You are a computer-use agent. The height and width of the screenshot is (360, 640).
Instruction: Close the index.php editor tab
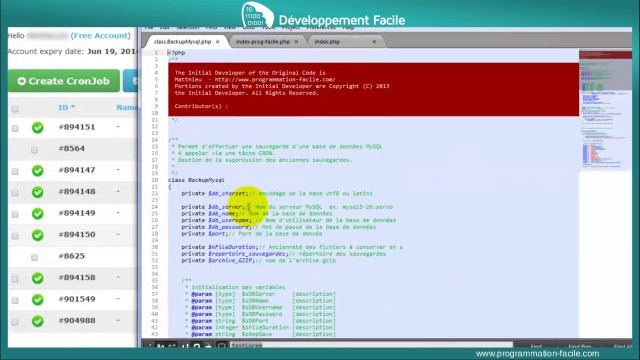coord(374,42)
